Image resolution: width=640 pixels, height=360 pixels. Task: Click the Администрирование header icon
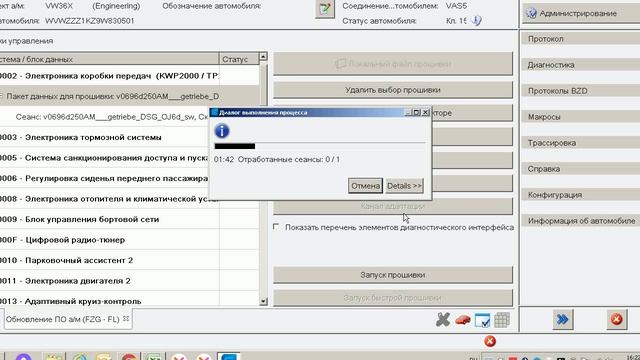pos(531,13)
